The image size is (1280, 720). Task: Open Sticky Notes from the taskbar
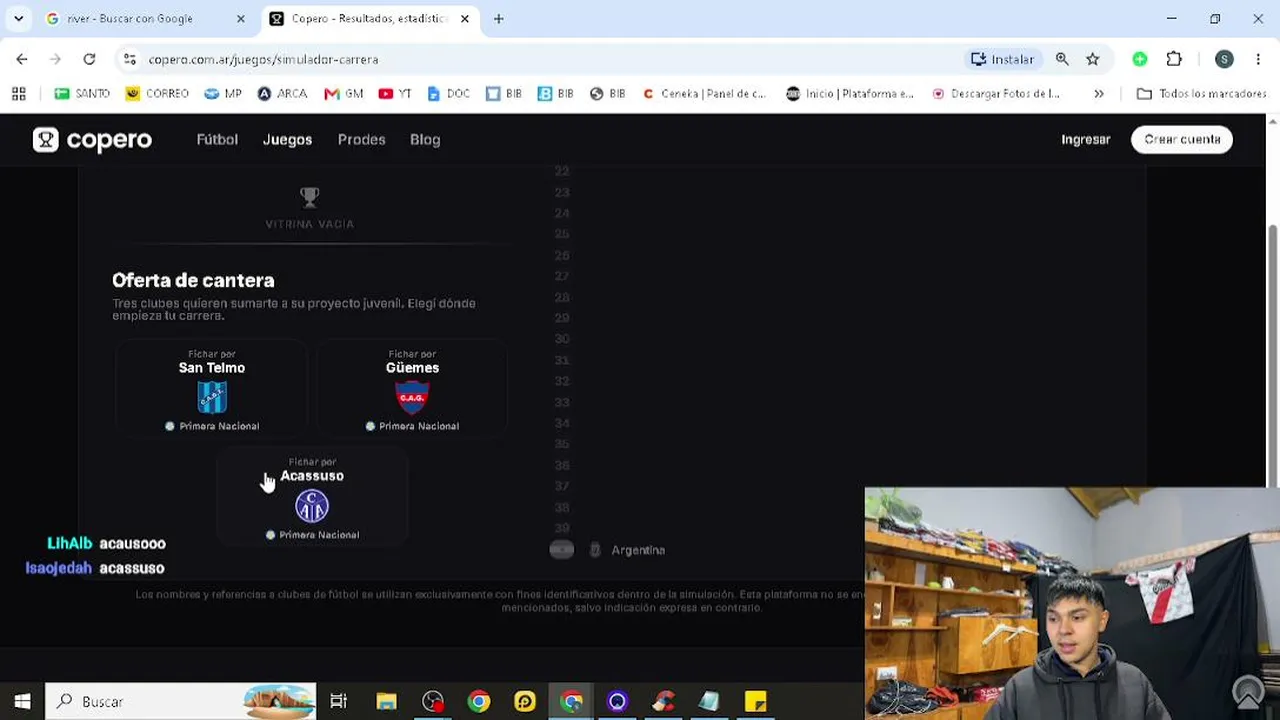[755, 701]
